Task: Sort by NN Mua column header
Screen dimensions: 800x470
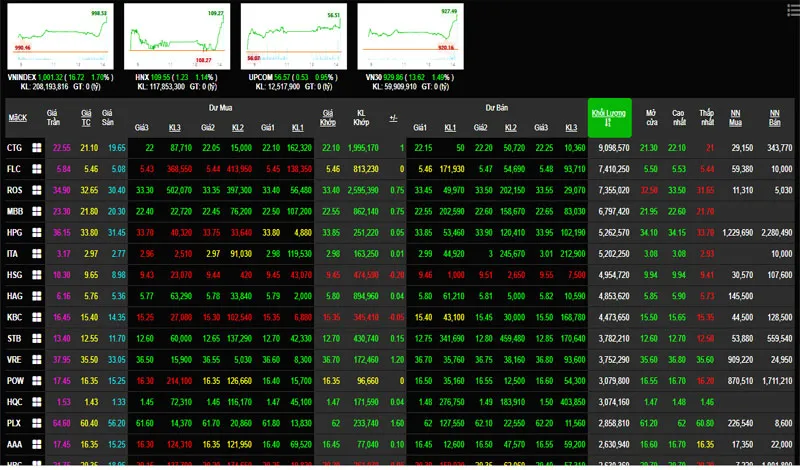Action: tap(735, 118)
